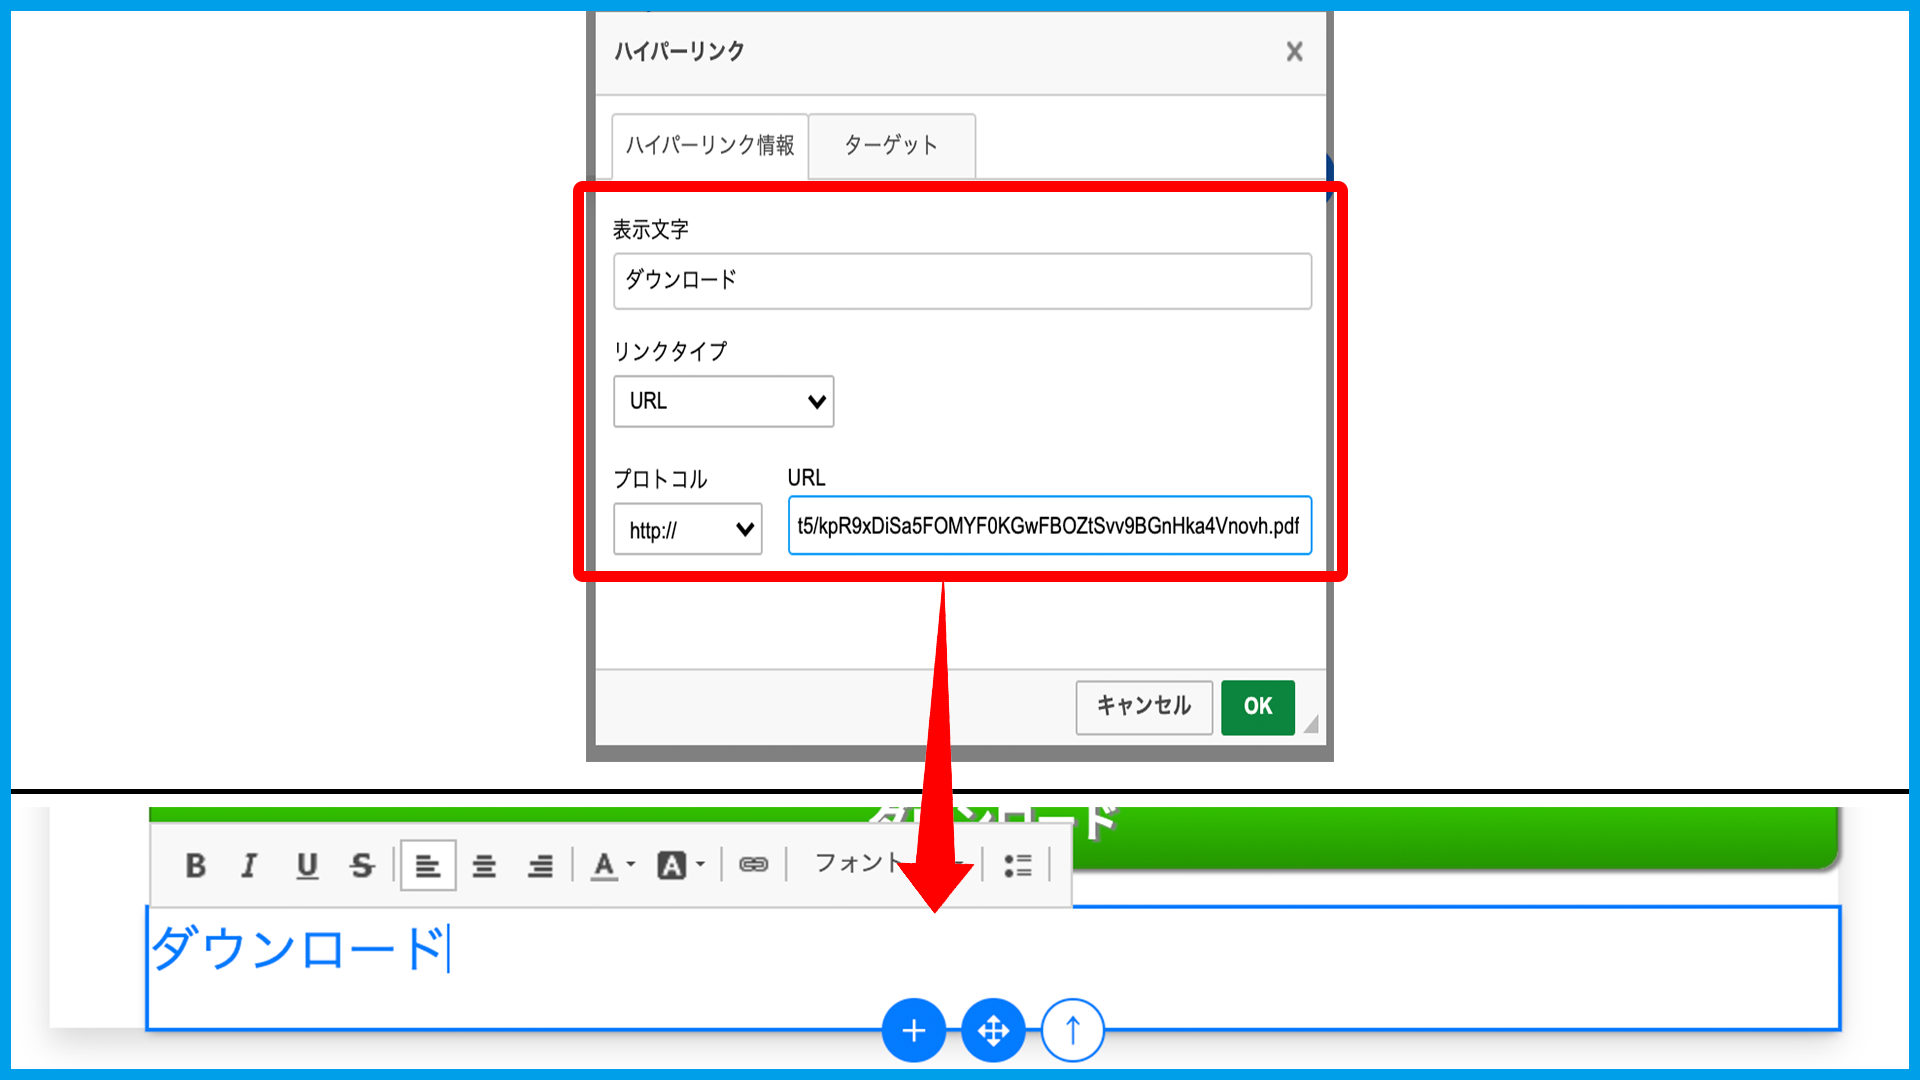Apply Strikethrough formatting icon
This screenshot has width=1920, height=1080.
pos(362,865)
